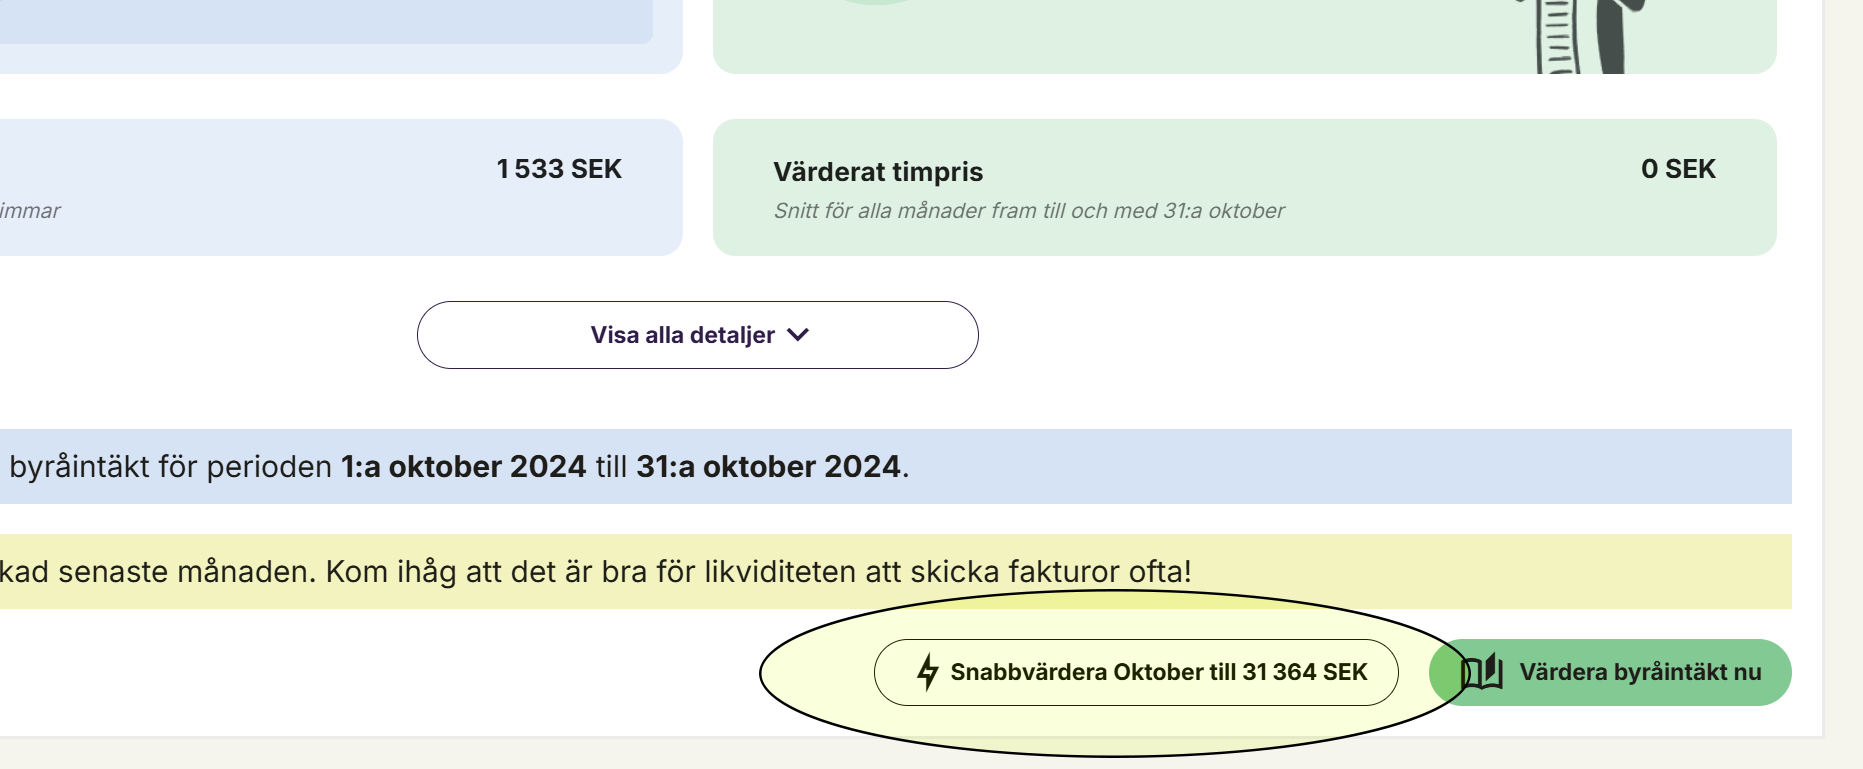The width and height of the screenshot is (1863, 769).
Task: Click the Snitt för alla månader subtitle
Action: click(x=1029, y=211)
